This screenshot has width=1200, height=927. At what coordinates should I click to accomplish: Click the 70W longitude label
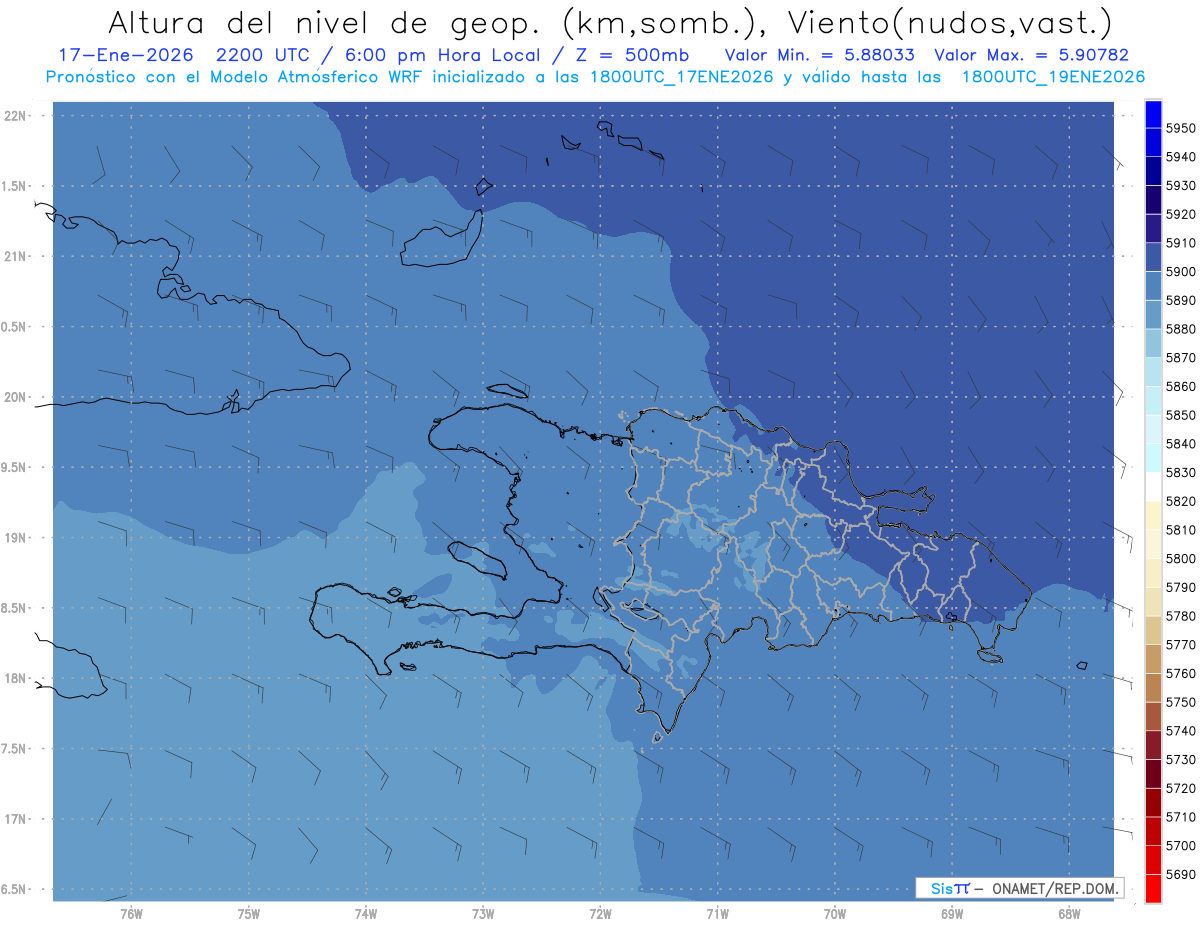tap(835, 913)
